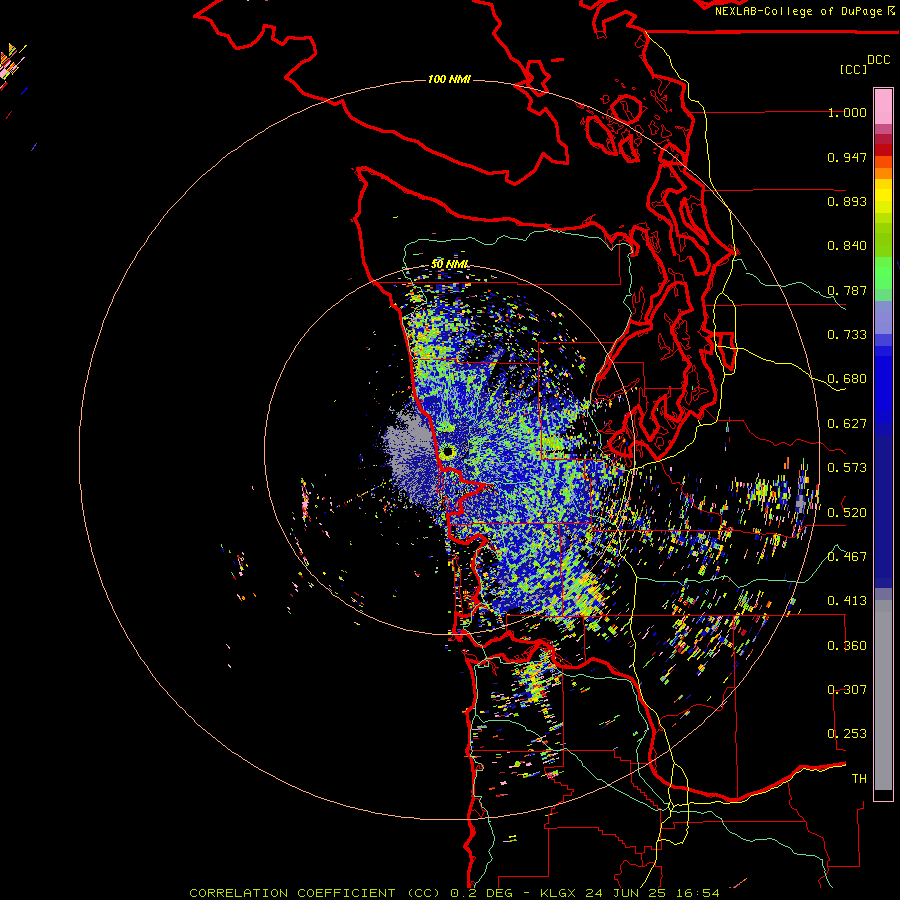Click the 0.467 legend value
Screen dimensions: 900x900
(x=847, y=557)
